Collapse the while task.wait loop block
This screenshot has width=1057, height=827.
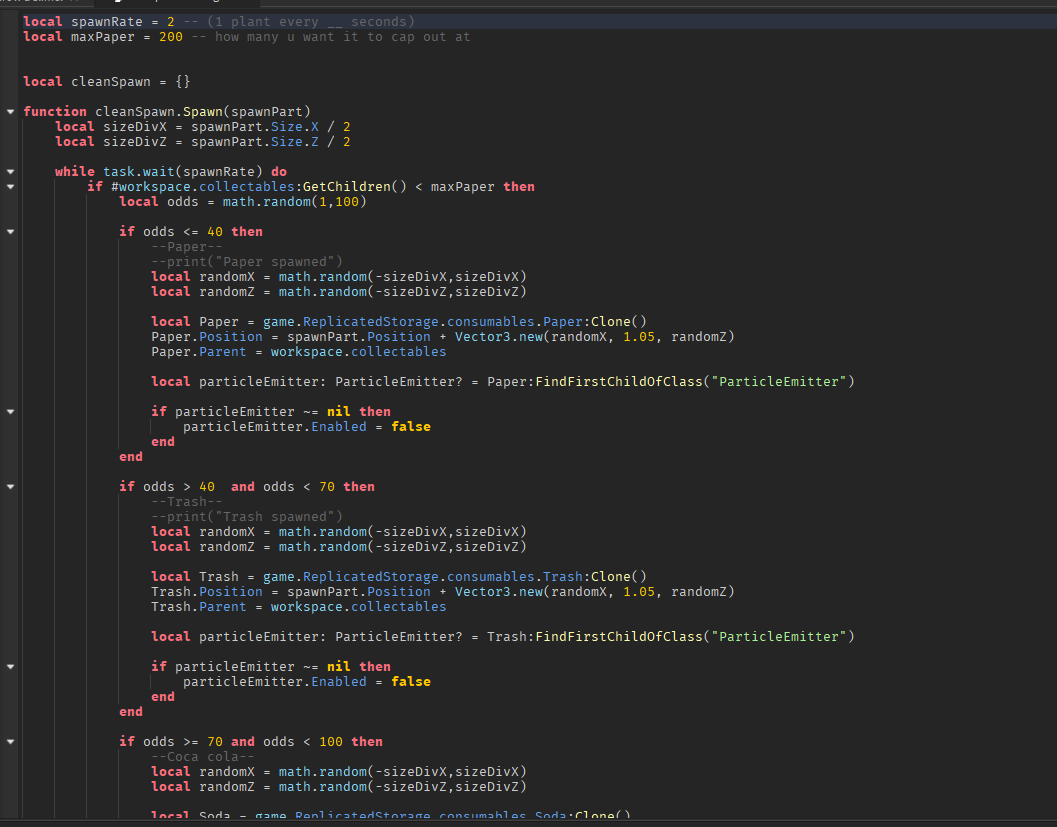pos(10,172)
